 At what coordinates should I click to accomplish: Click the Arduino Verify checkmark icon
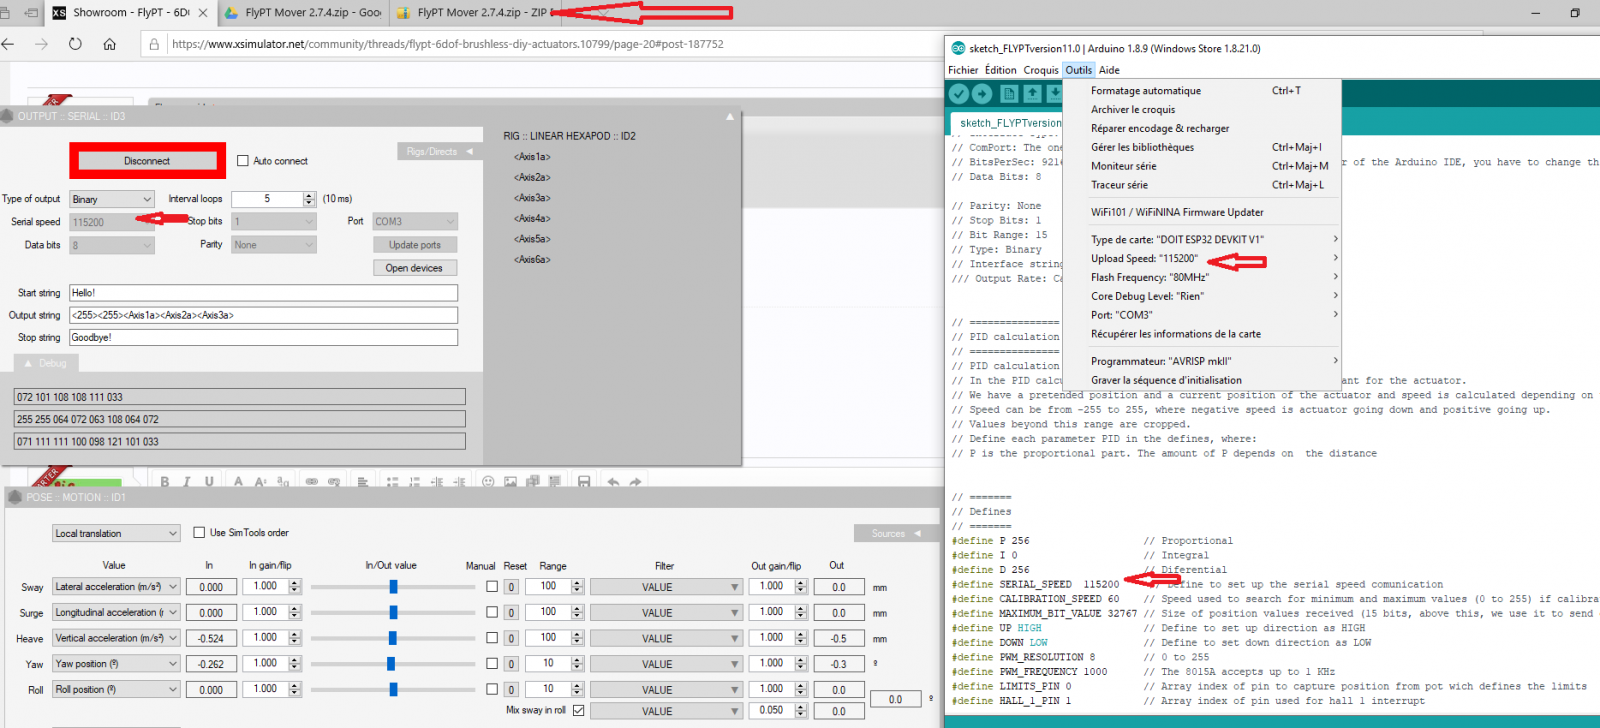(959, 93)
